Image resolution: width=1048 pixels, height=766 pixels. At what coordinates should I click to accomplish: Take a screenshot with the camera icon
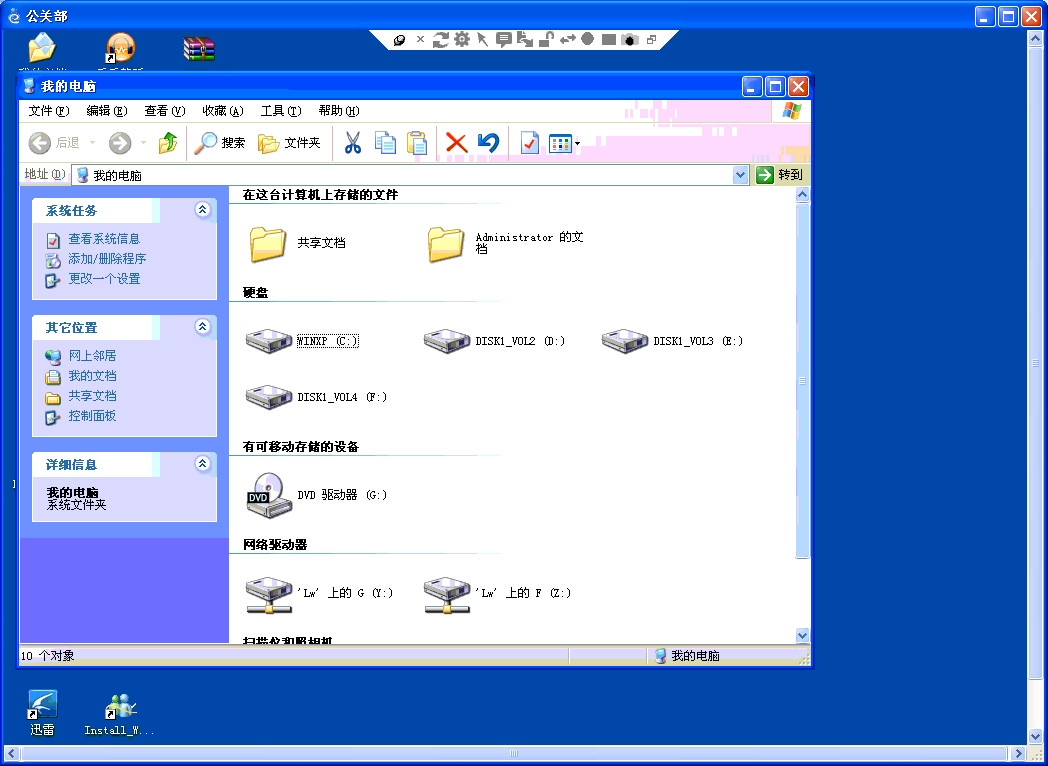(x=630, y=40)
